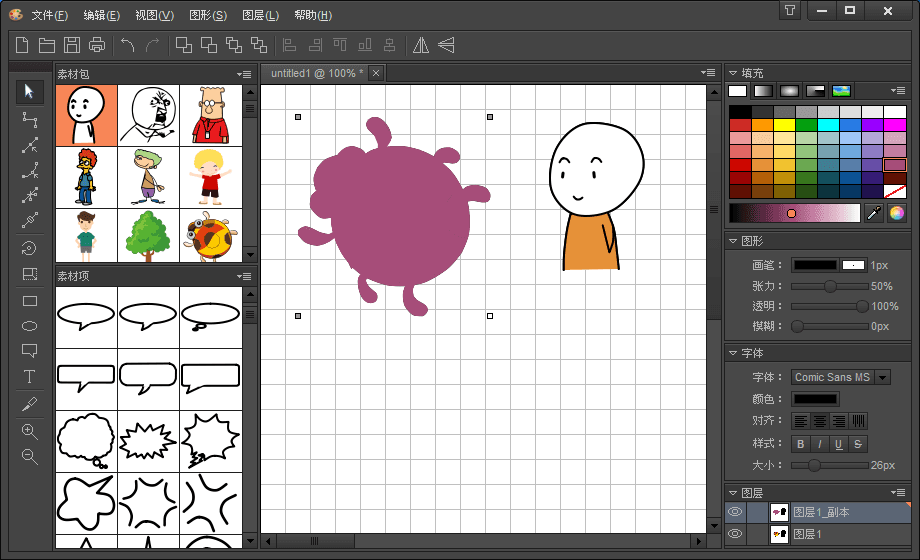This screenshot has height=560, width=920.
Task: Open the 文件(F) menu
Action: [x=49, y=15]
